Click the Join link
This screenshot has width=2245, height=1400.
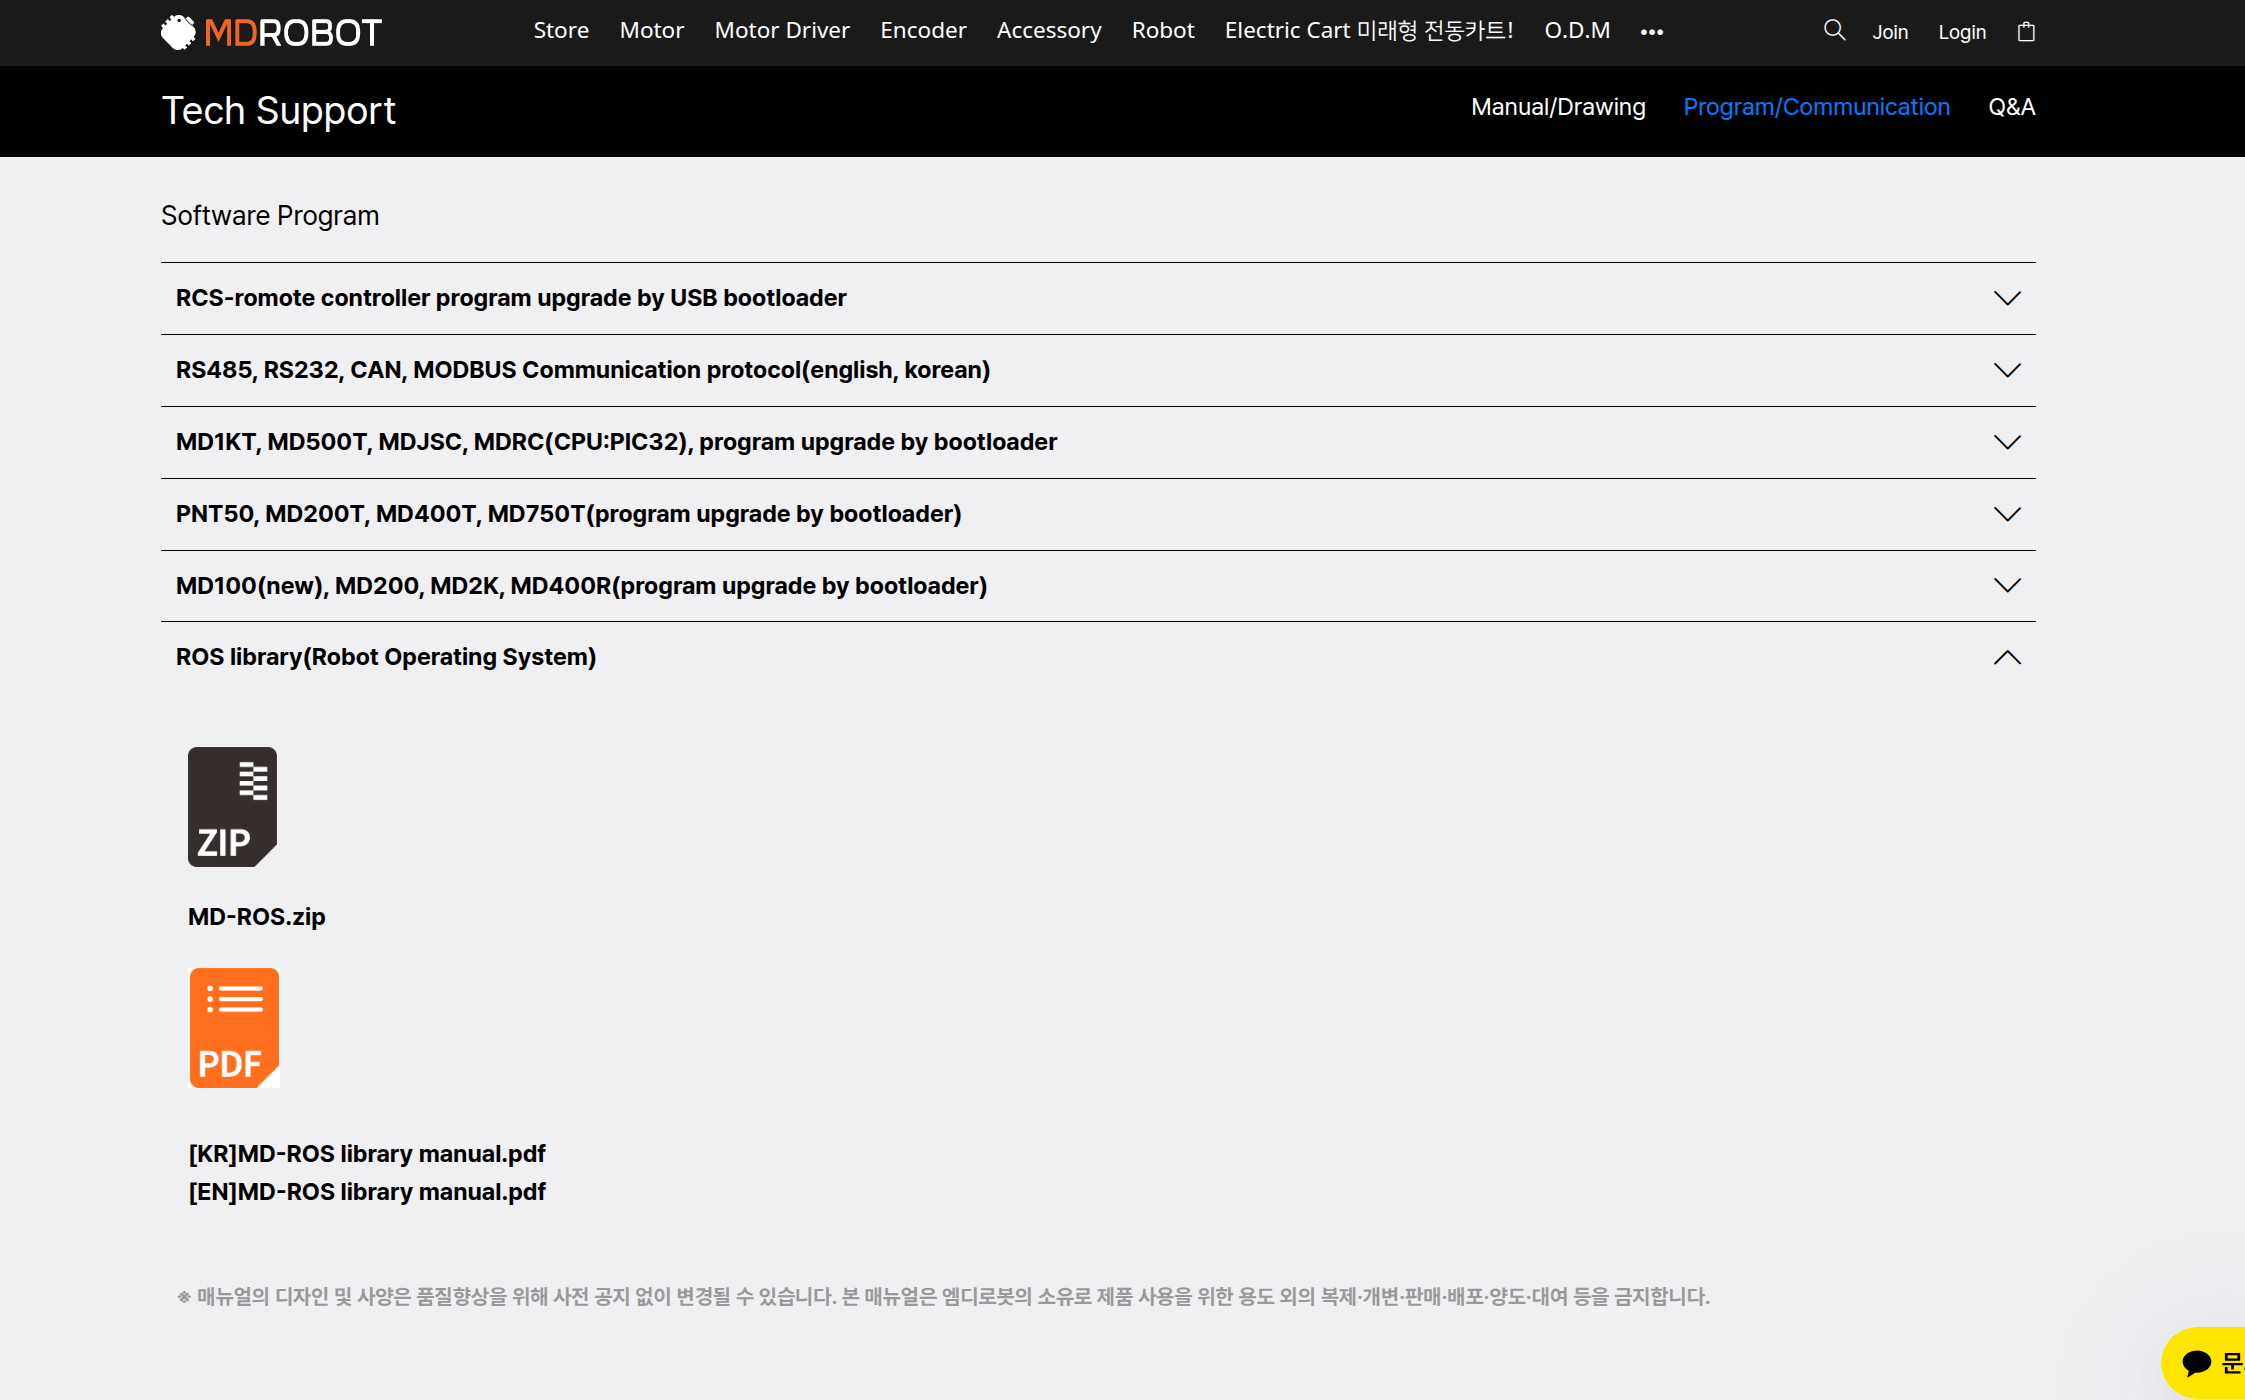(x=1890, y=32)
